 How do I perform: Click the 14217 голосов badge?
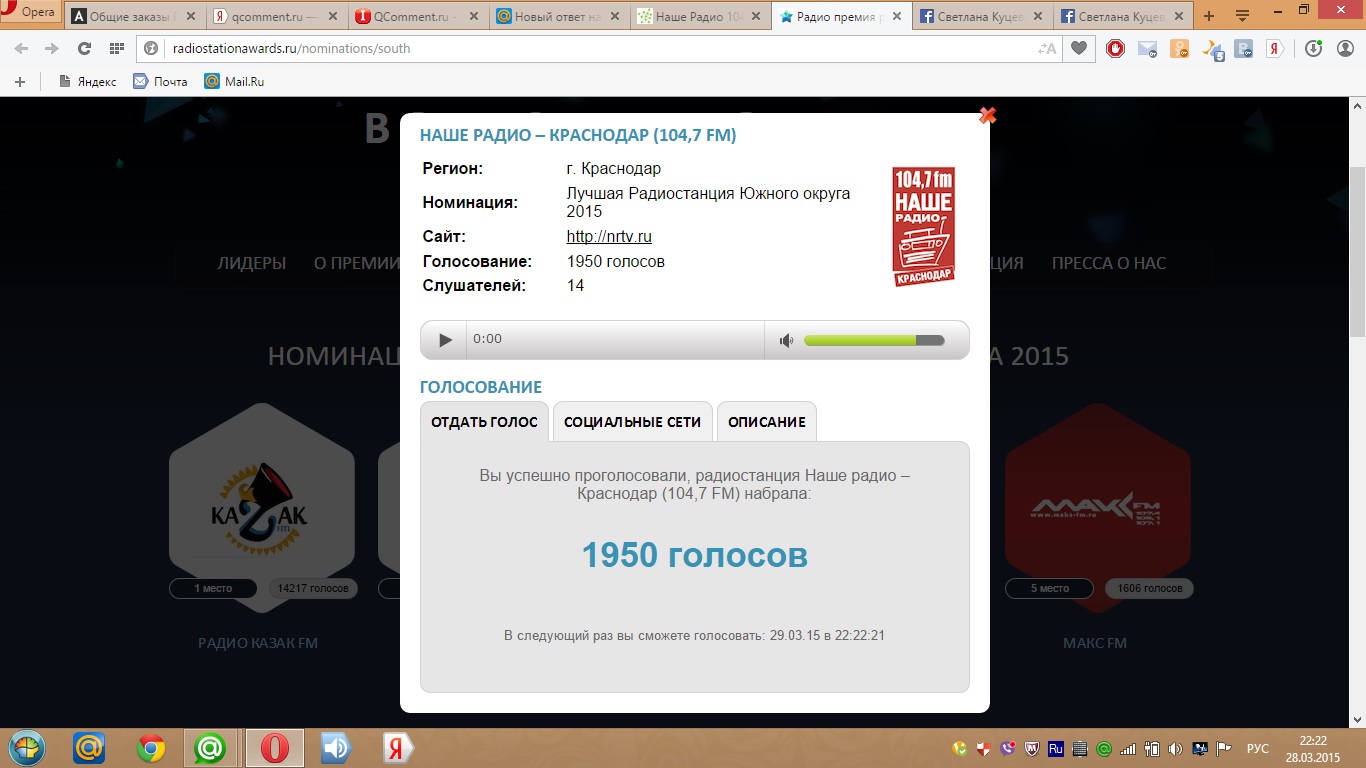coord(313,588)
